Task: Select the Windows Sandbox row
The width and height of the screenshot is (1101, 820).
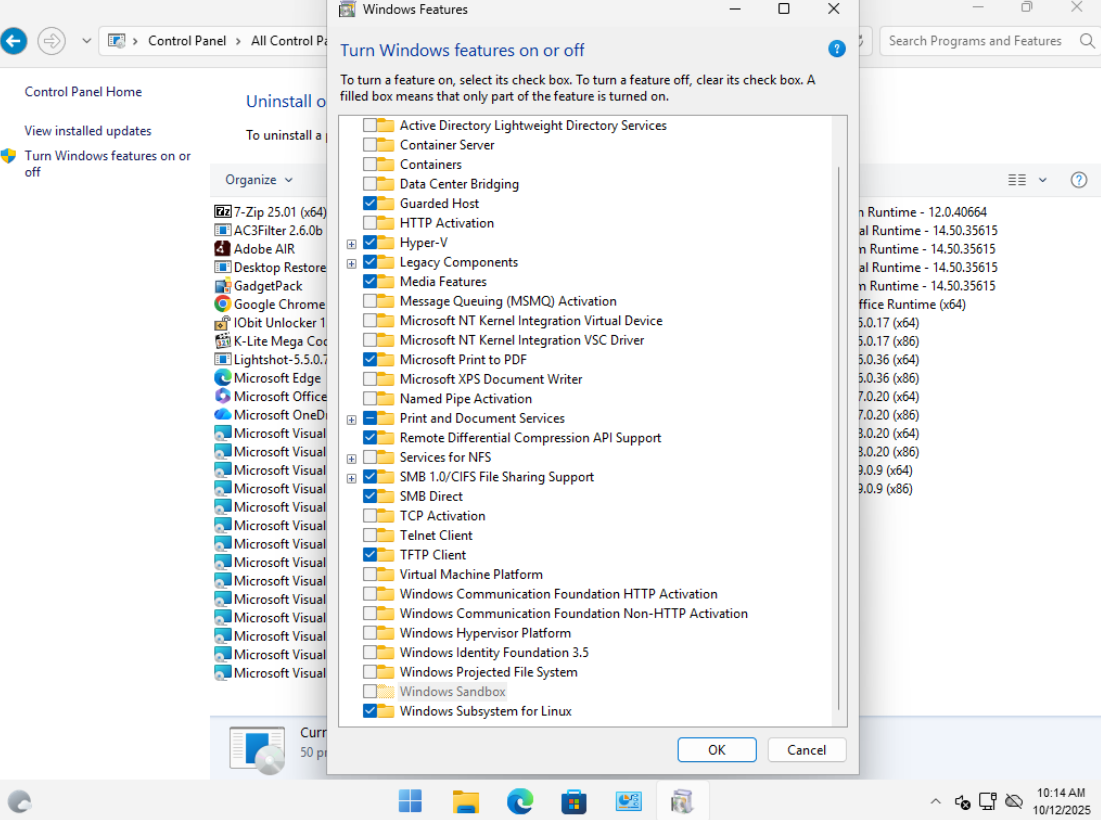Action: 452,692
